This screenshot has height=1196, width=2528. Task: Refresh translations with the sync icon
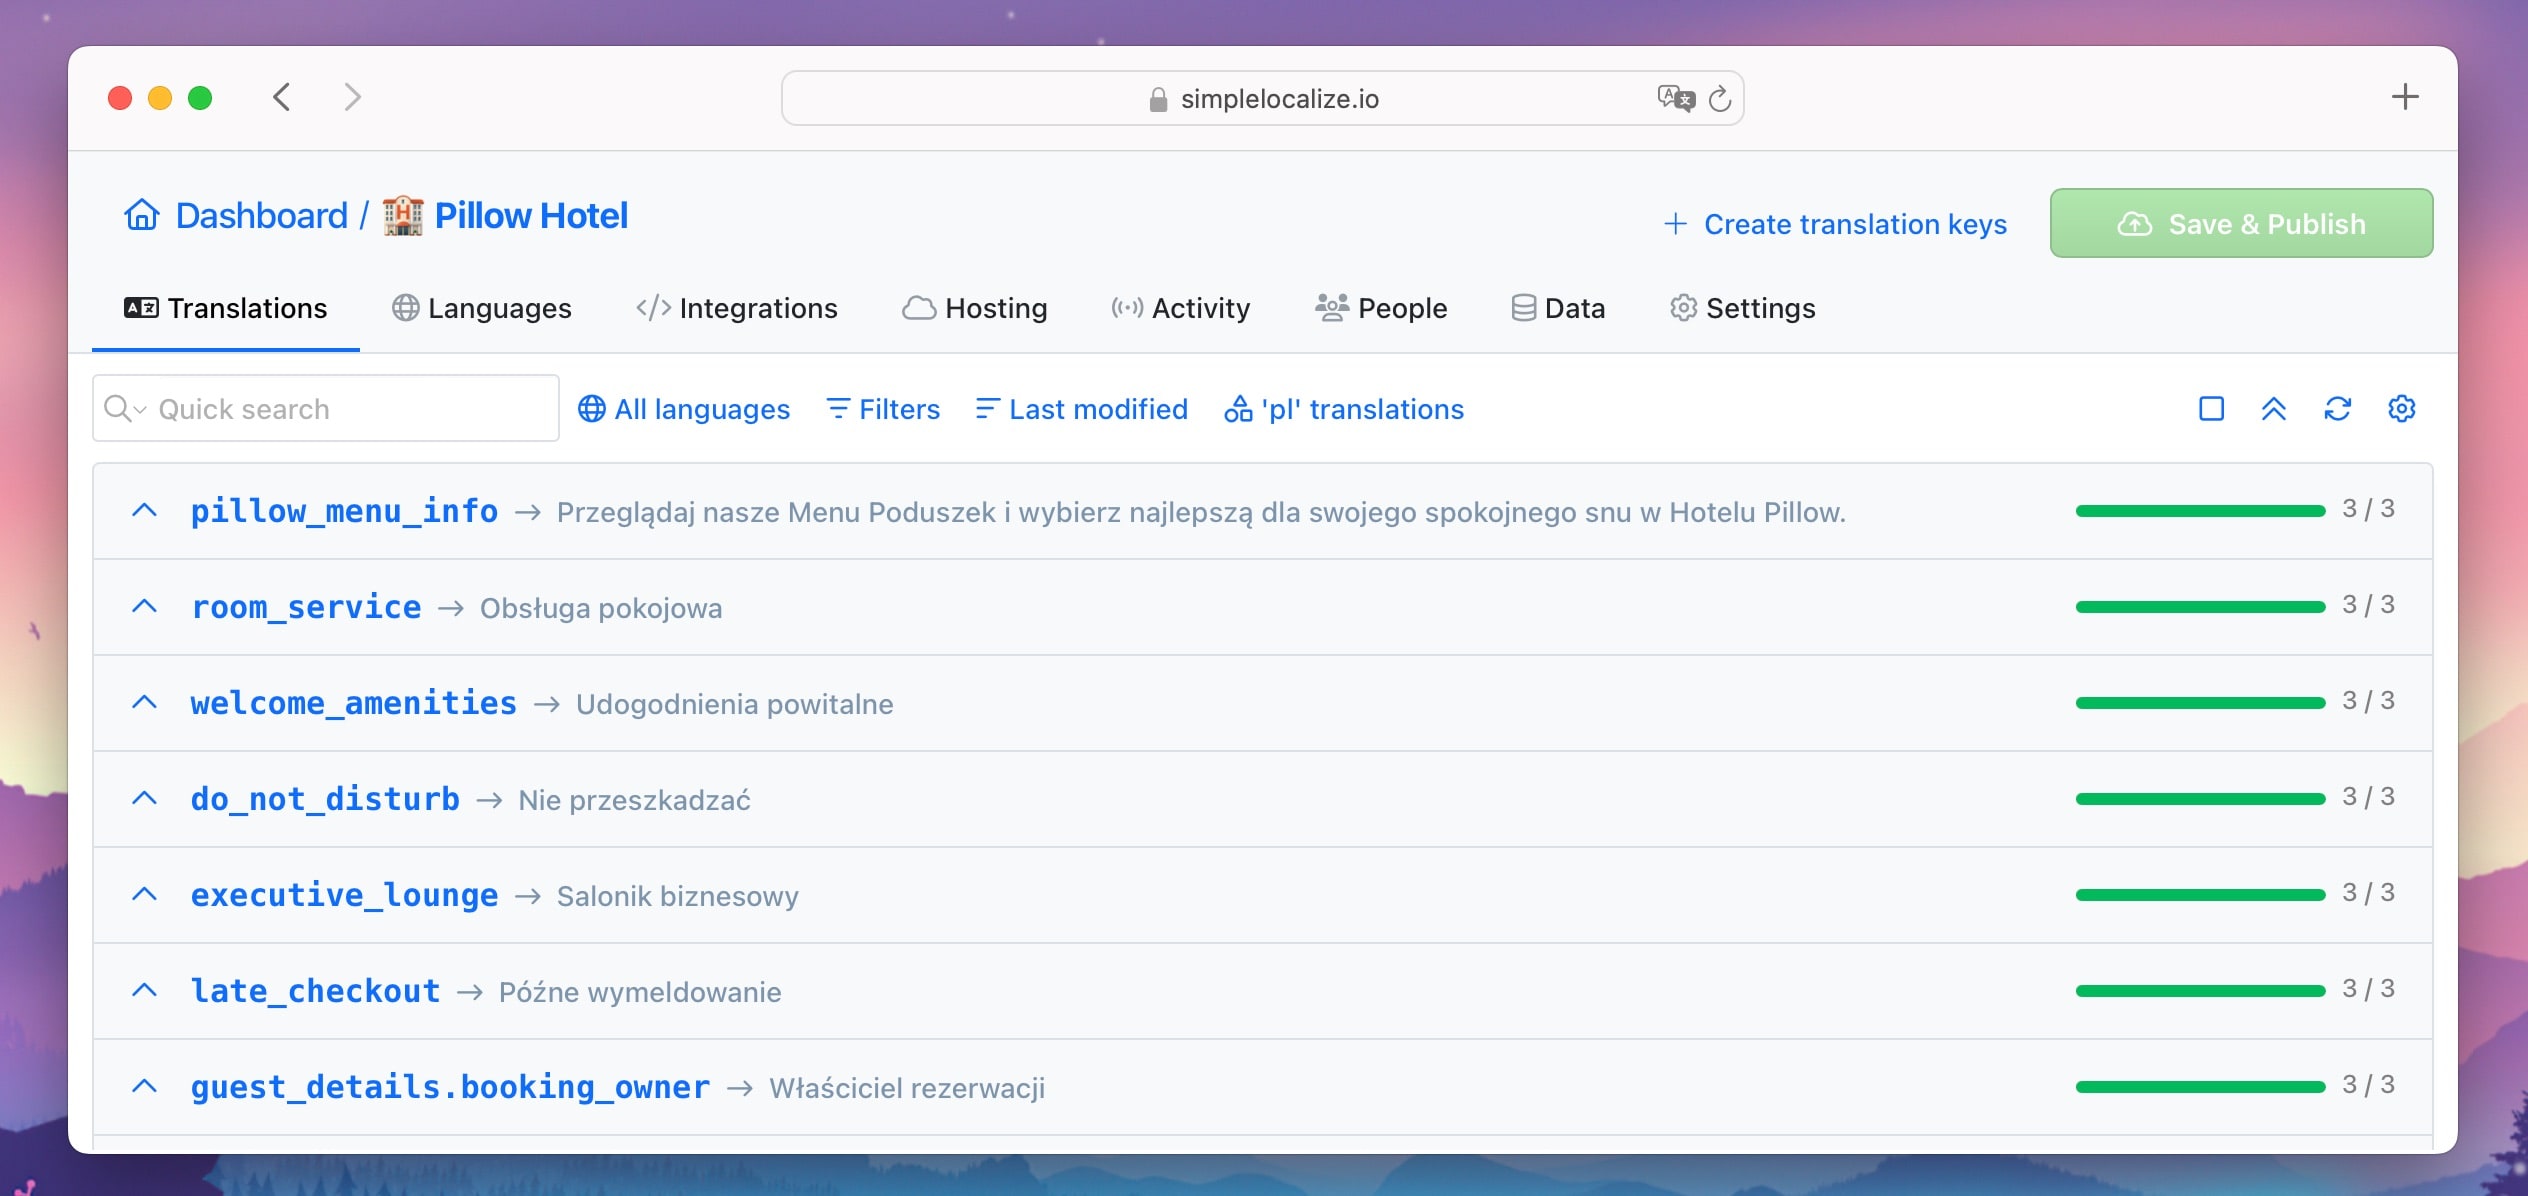click(2338, 409)
